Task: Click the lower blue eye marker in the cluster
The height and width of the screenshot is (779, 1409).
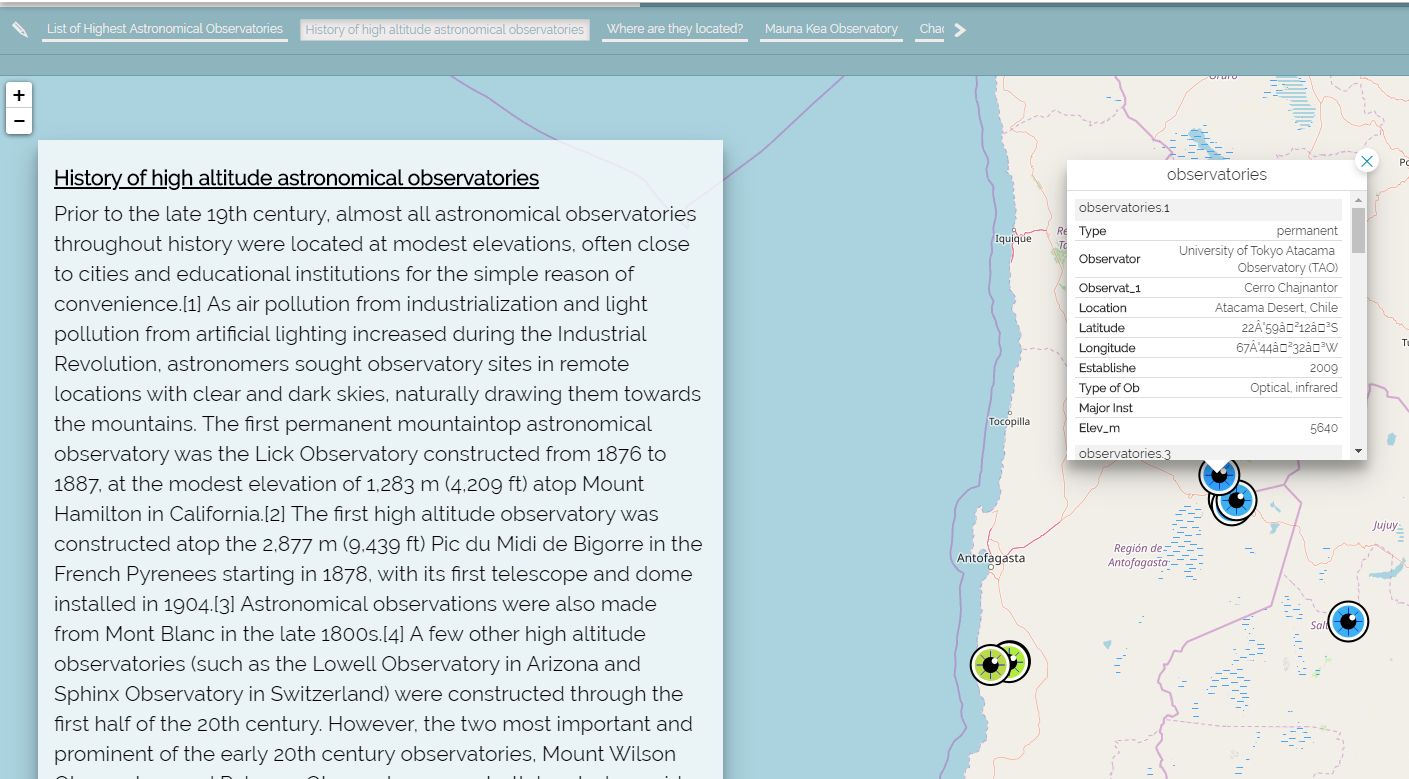Action: point(1237,501)
